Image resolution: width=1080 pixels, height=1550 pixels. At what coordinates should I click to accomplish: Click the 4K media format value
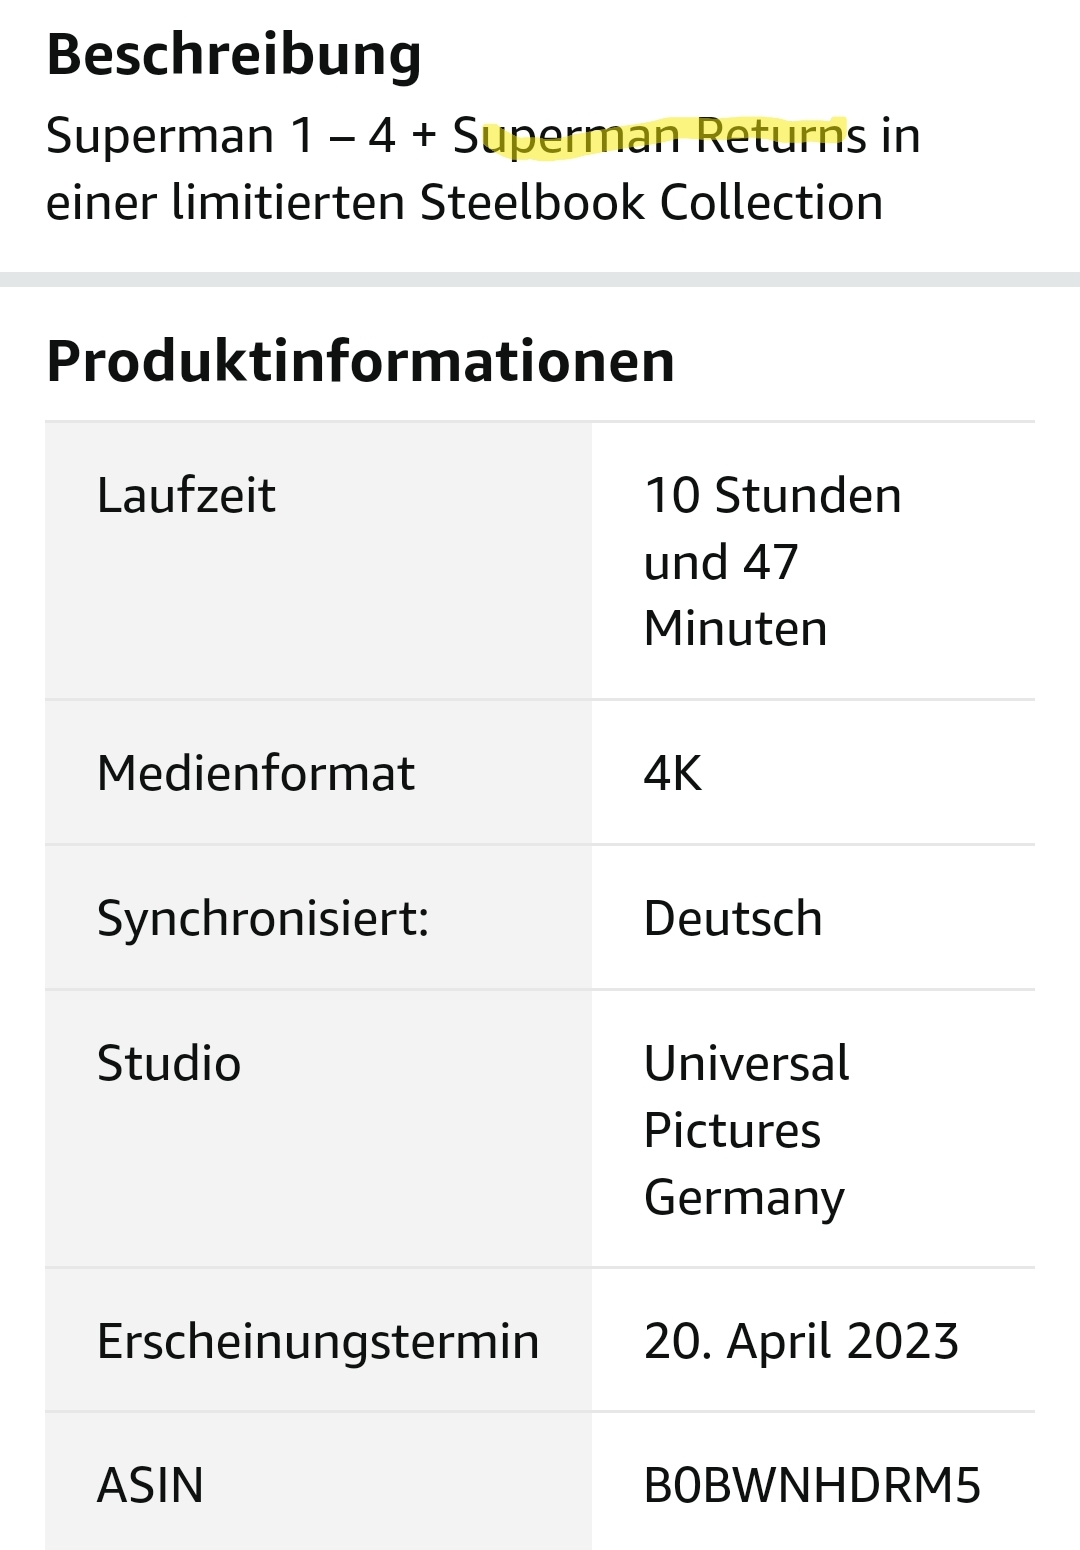(673, 774)
